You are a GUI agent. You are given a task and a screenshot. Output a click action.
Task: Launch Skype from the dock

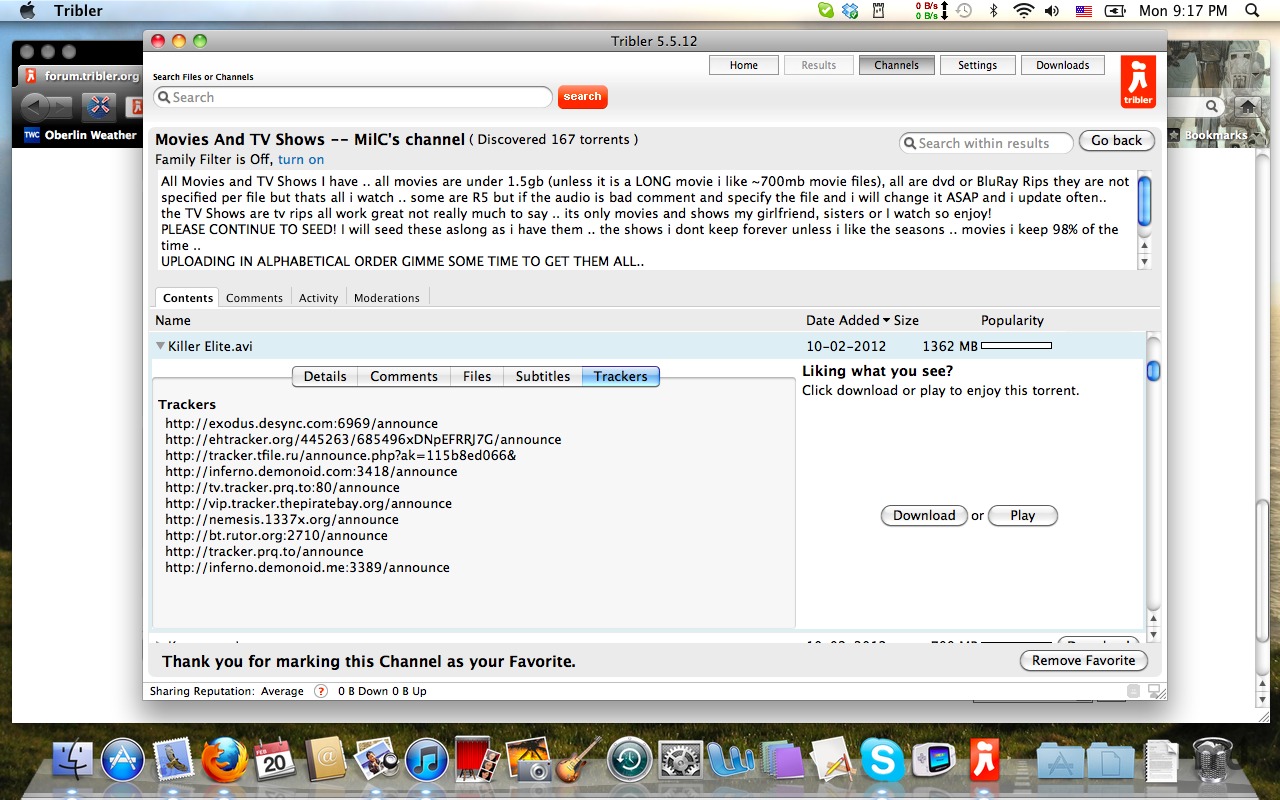coord(881,761)
